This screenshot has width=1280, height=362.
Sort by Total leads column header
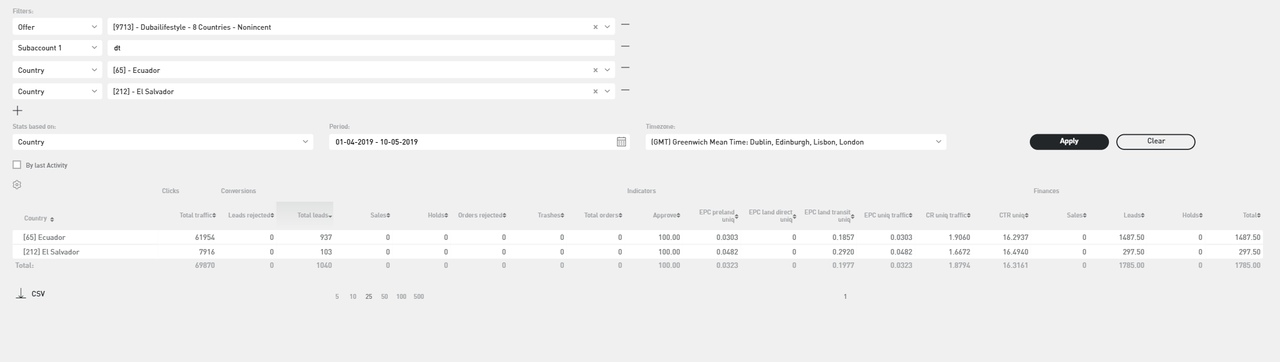(314, 215)
